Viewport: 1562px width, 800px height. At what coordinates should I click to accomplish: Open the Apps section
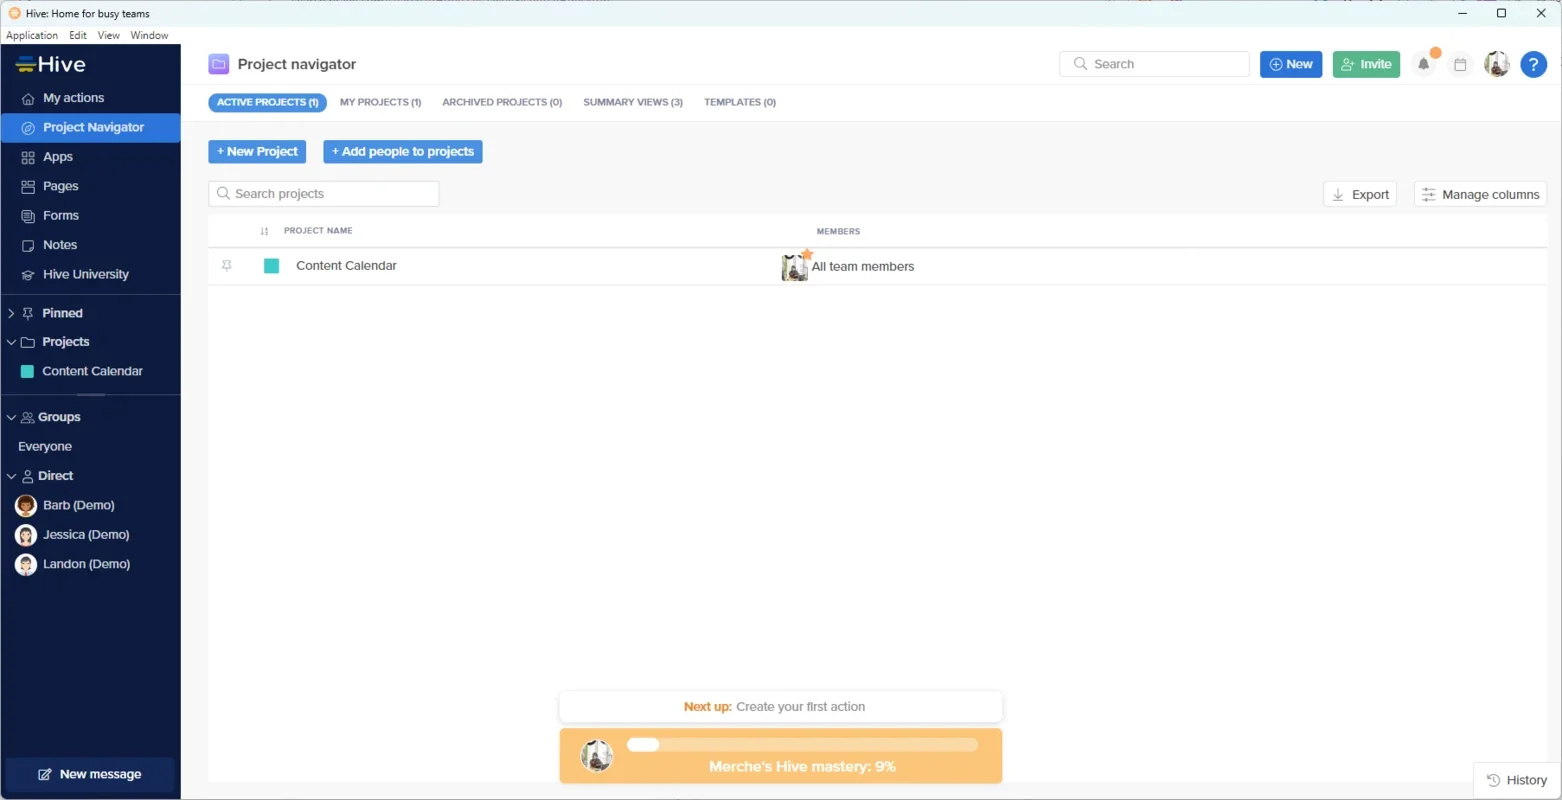click(x=57, y=157)
